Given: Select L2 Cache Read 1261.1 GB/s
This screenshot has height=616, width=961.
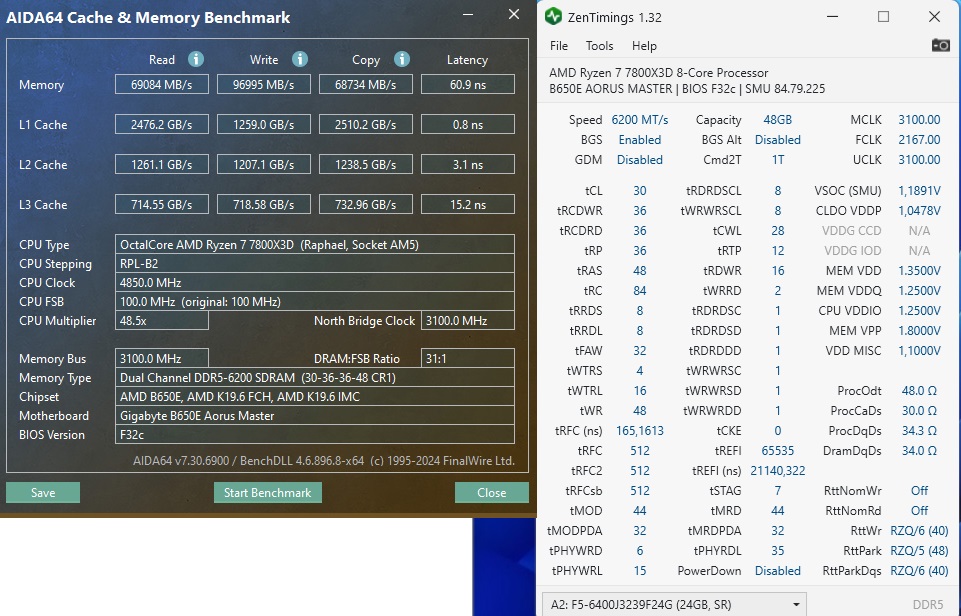Looking at the screenshot, I should (x=162, y=164).
